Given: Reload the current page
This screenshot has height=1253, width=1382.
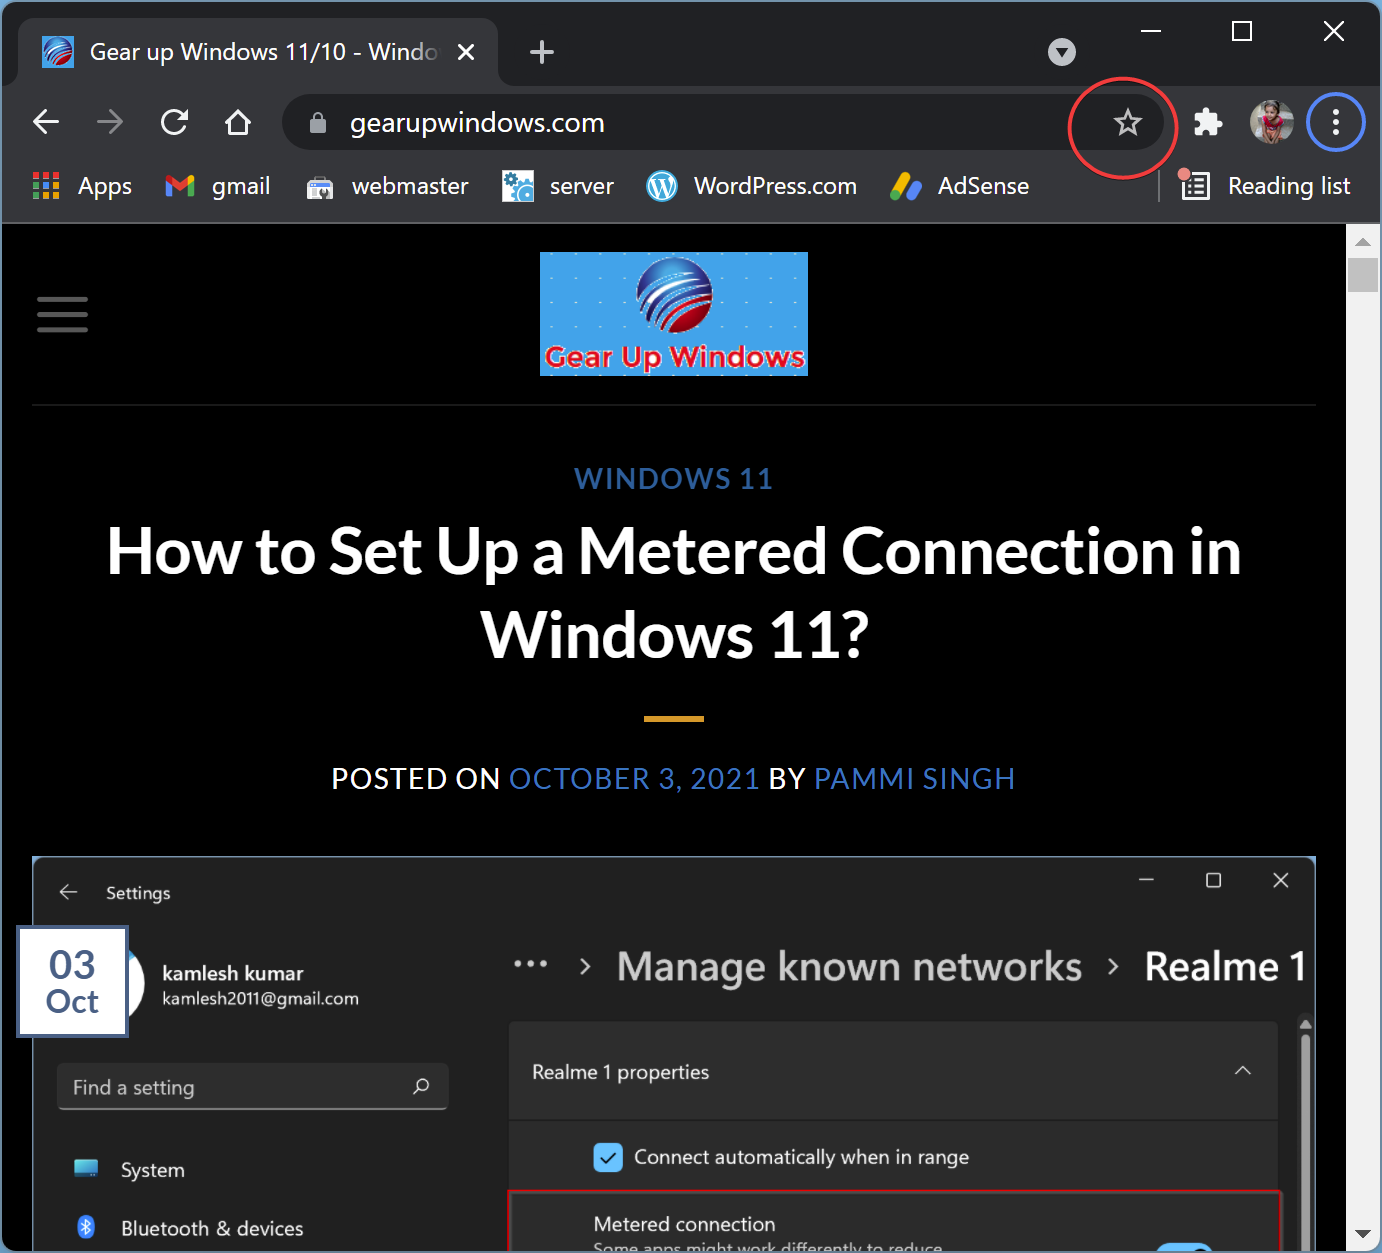Looking at the screenshot, I should tap(175, 122).
